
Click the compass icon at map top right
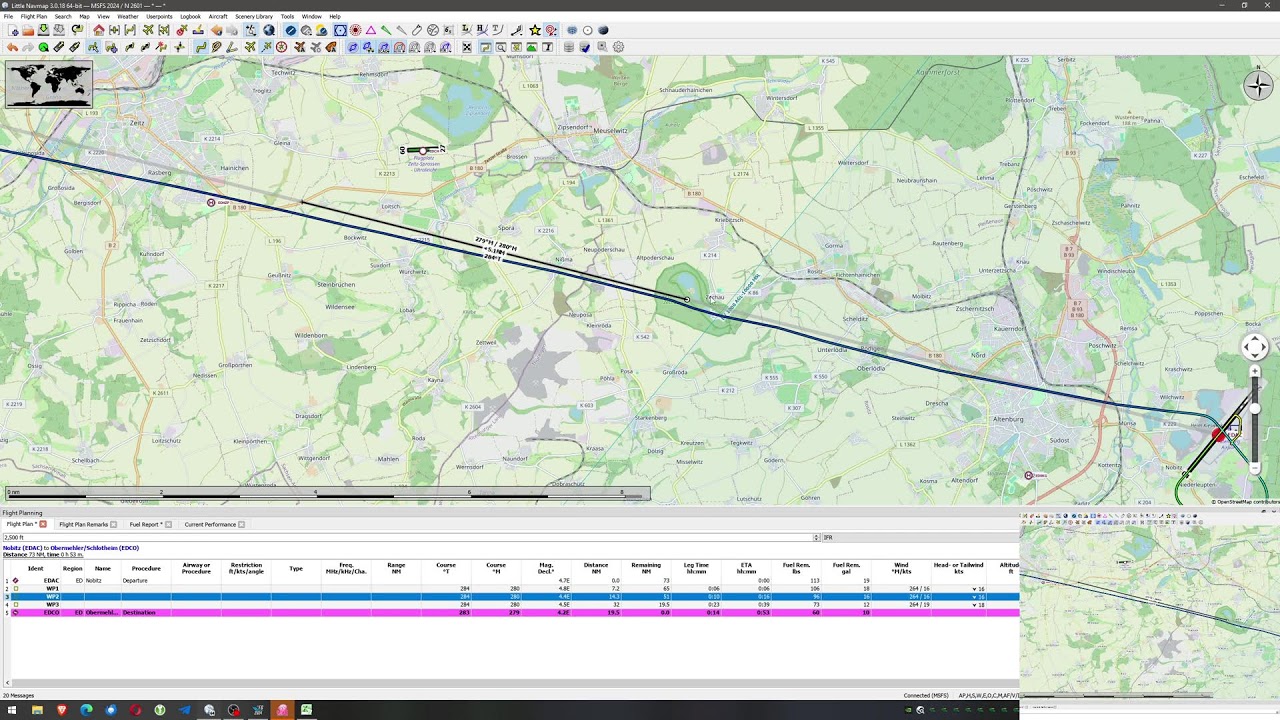tap(1258, 86)
